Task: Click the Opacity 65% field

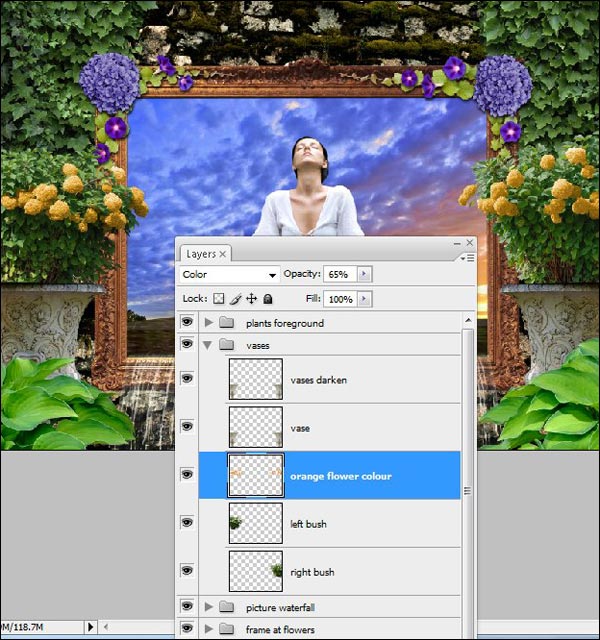Action: [340, 274]
